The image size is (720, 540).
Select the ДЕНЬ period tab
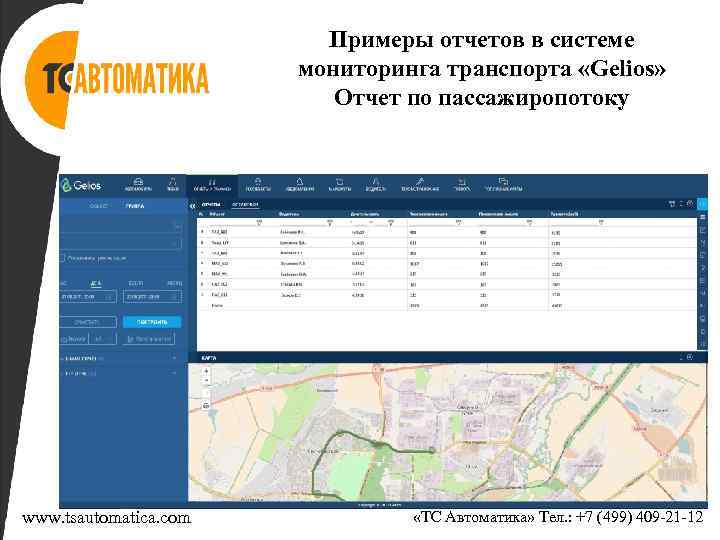96,284
